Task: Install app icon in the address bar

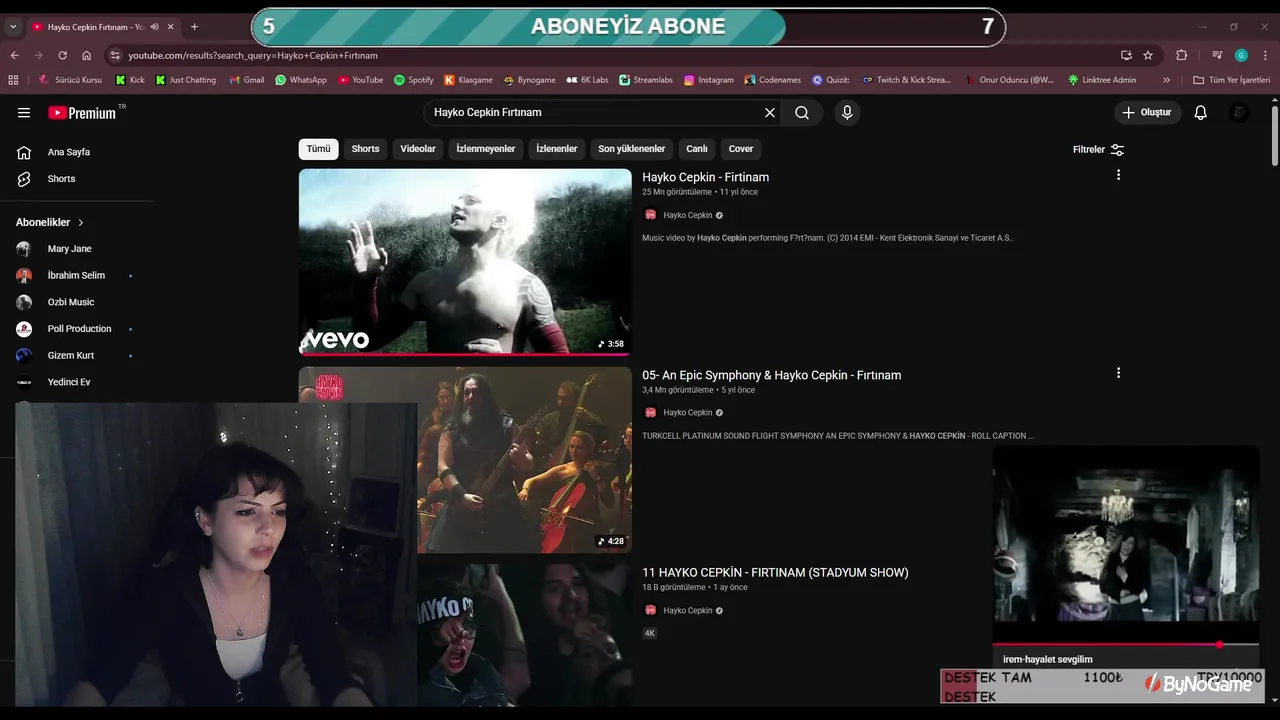Action: pos(1126,55)
